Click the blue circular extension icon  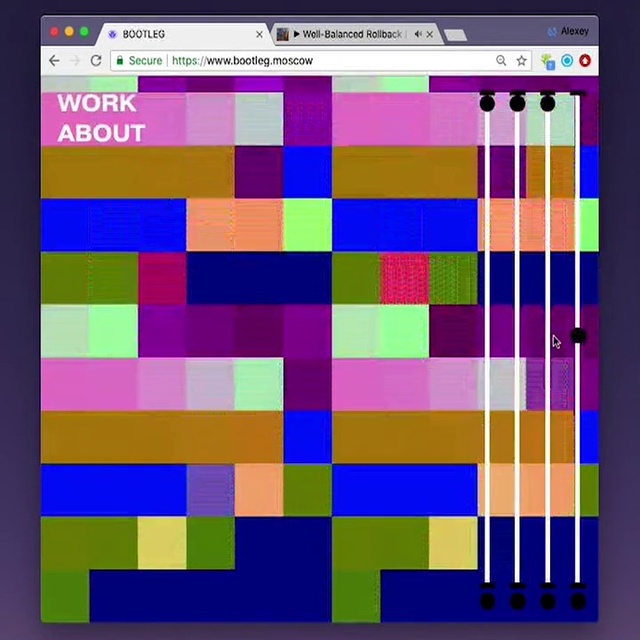point(567,61)
